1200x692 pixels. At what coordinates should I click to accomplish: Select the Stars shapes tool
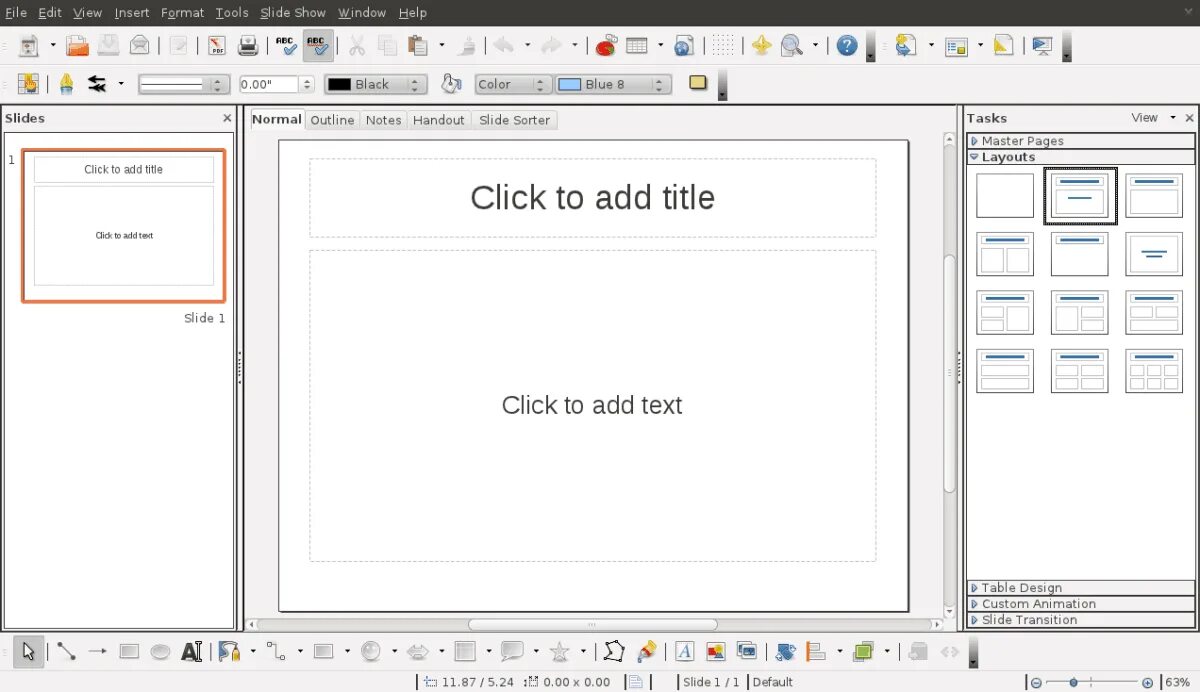[560, 652]
